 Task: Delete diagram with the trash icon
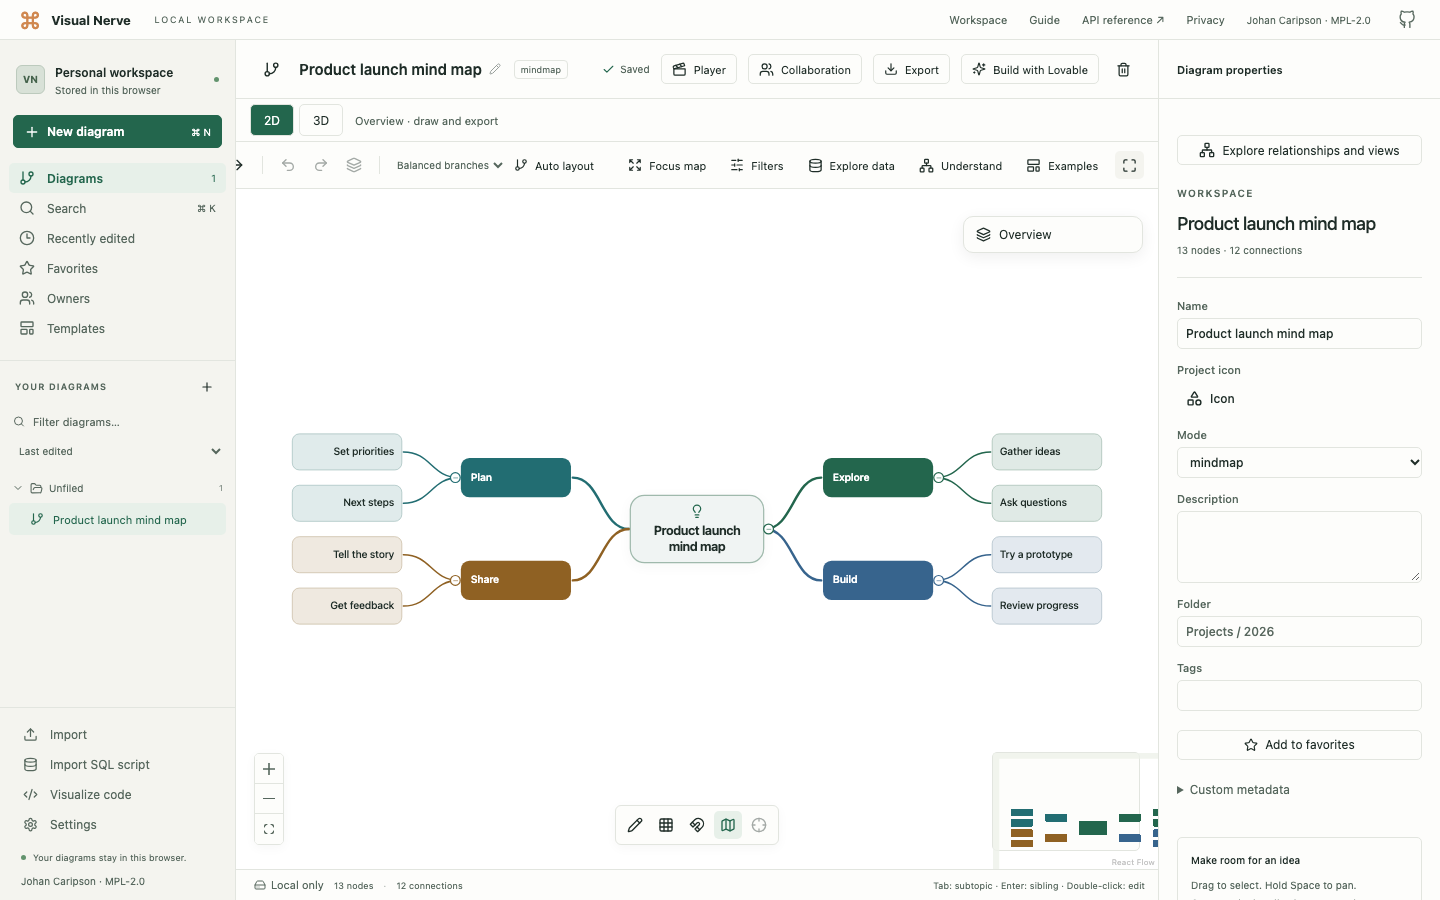(1123, 70)
